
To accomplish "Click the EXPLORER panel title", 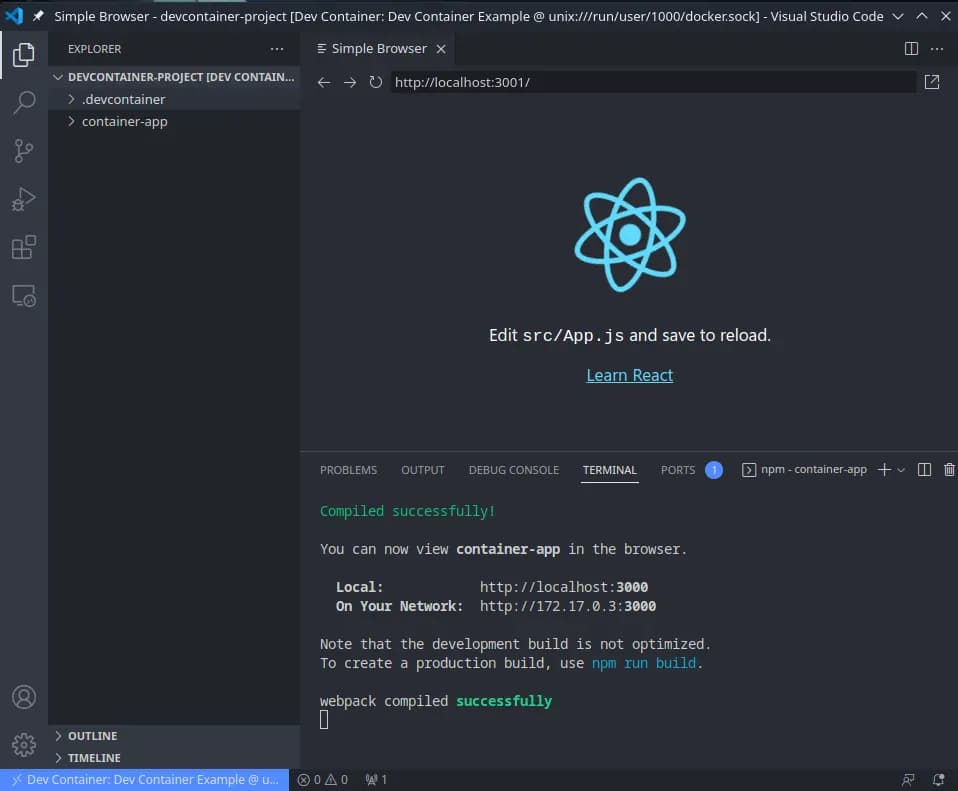I will tap(94, 49).
